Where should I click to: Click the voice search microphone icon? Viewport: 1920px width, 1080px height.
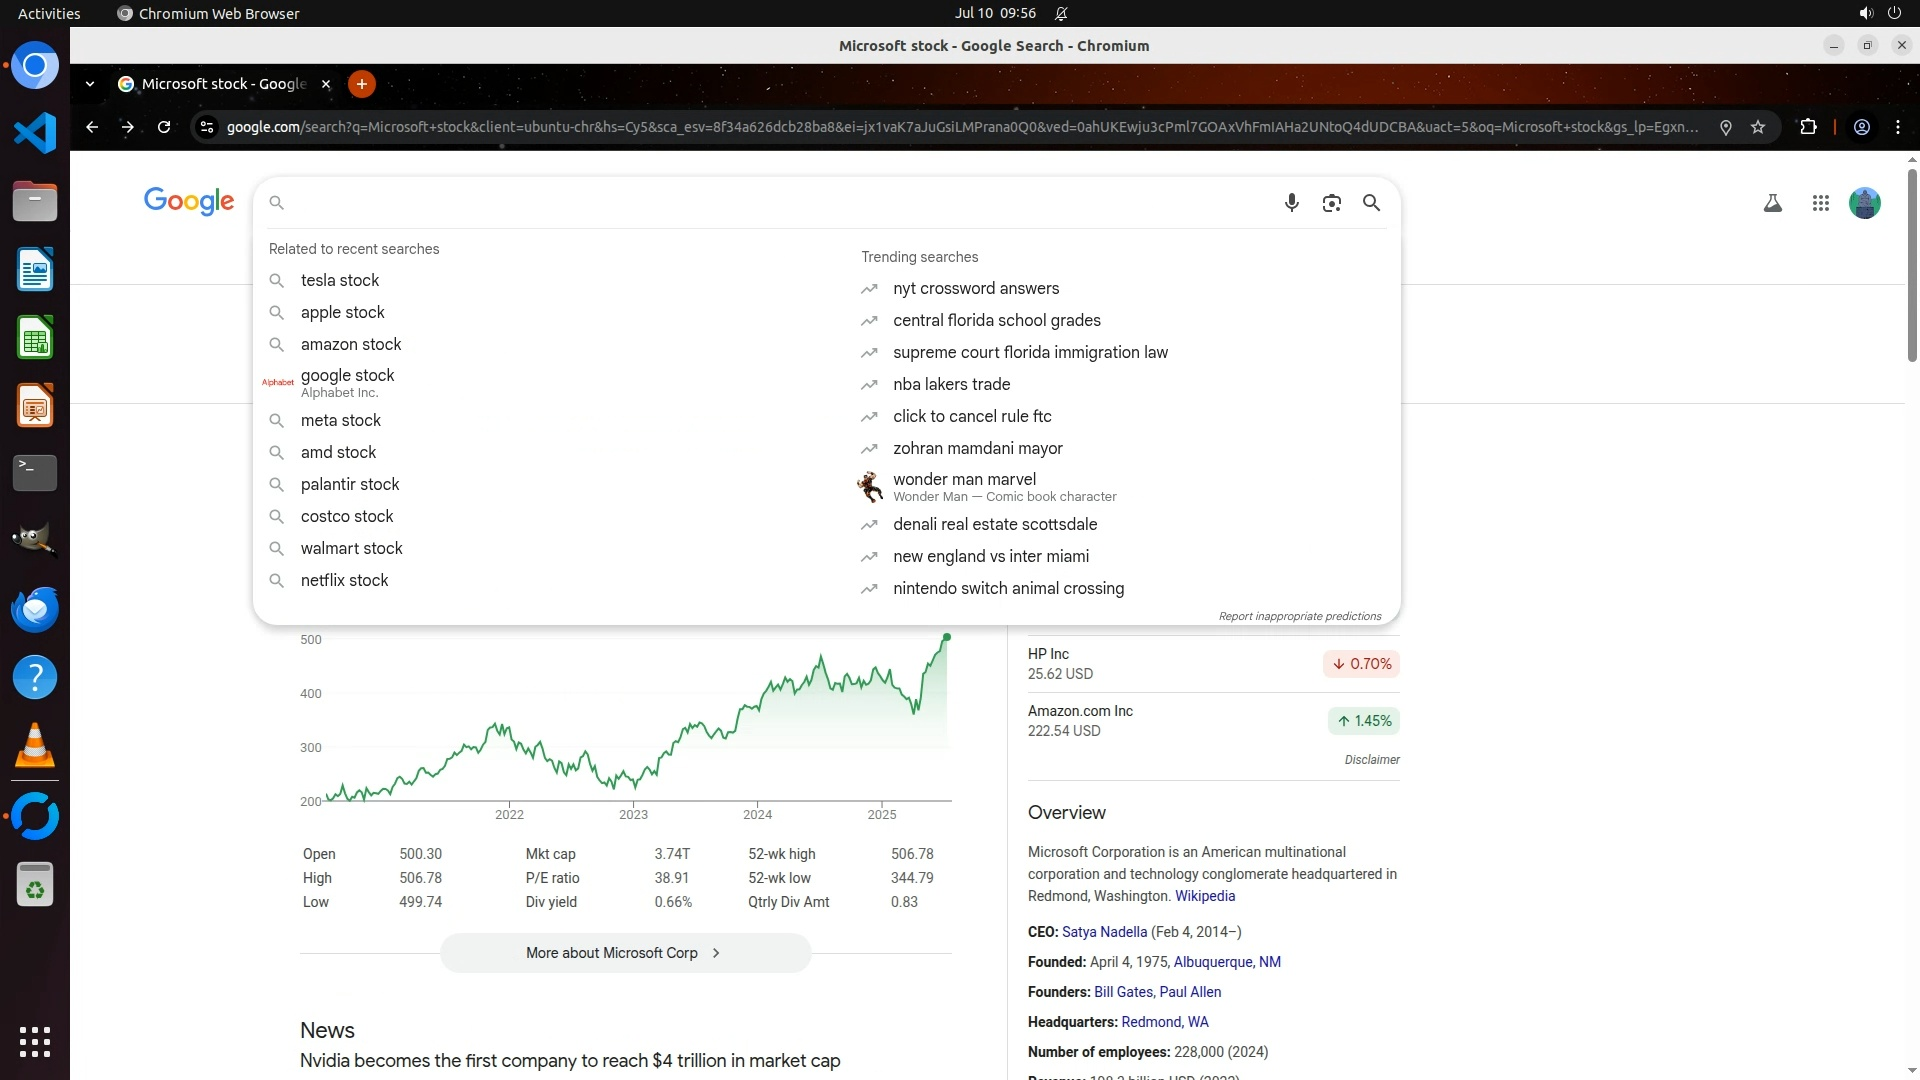click(x=1291, y=203)
